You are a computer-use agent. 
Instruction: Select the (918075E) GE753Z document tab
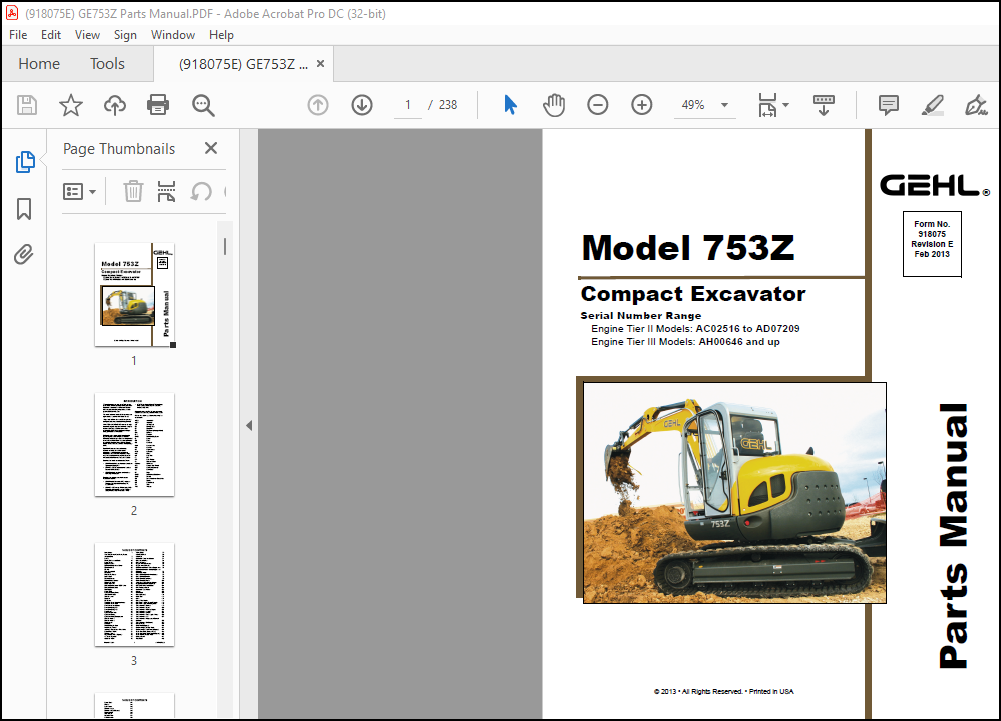point(243,64)
